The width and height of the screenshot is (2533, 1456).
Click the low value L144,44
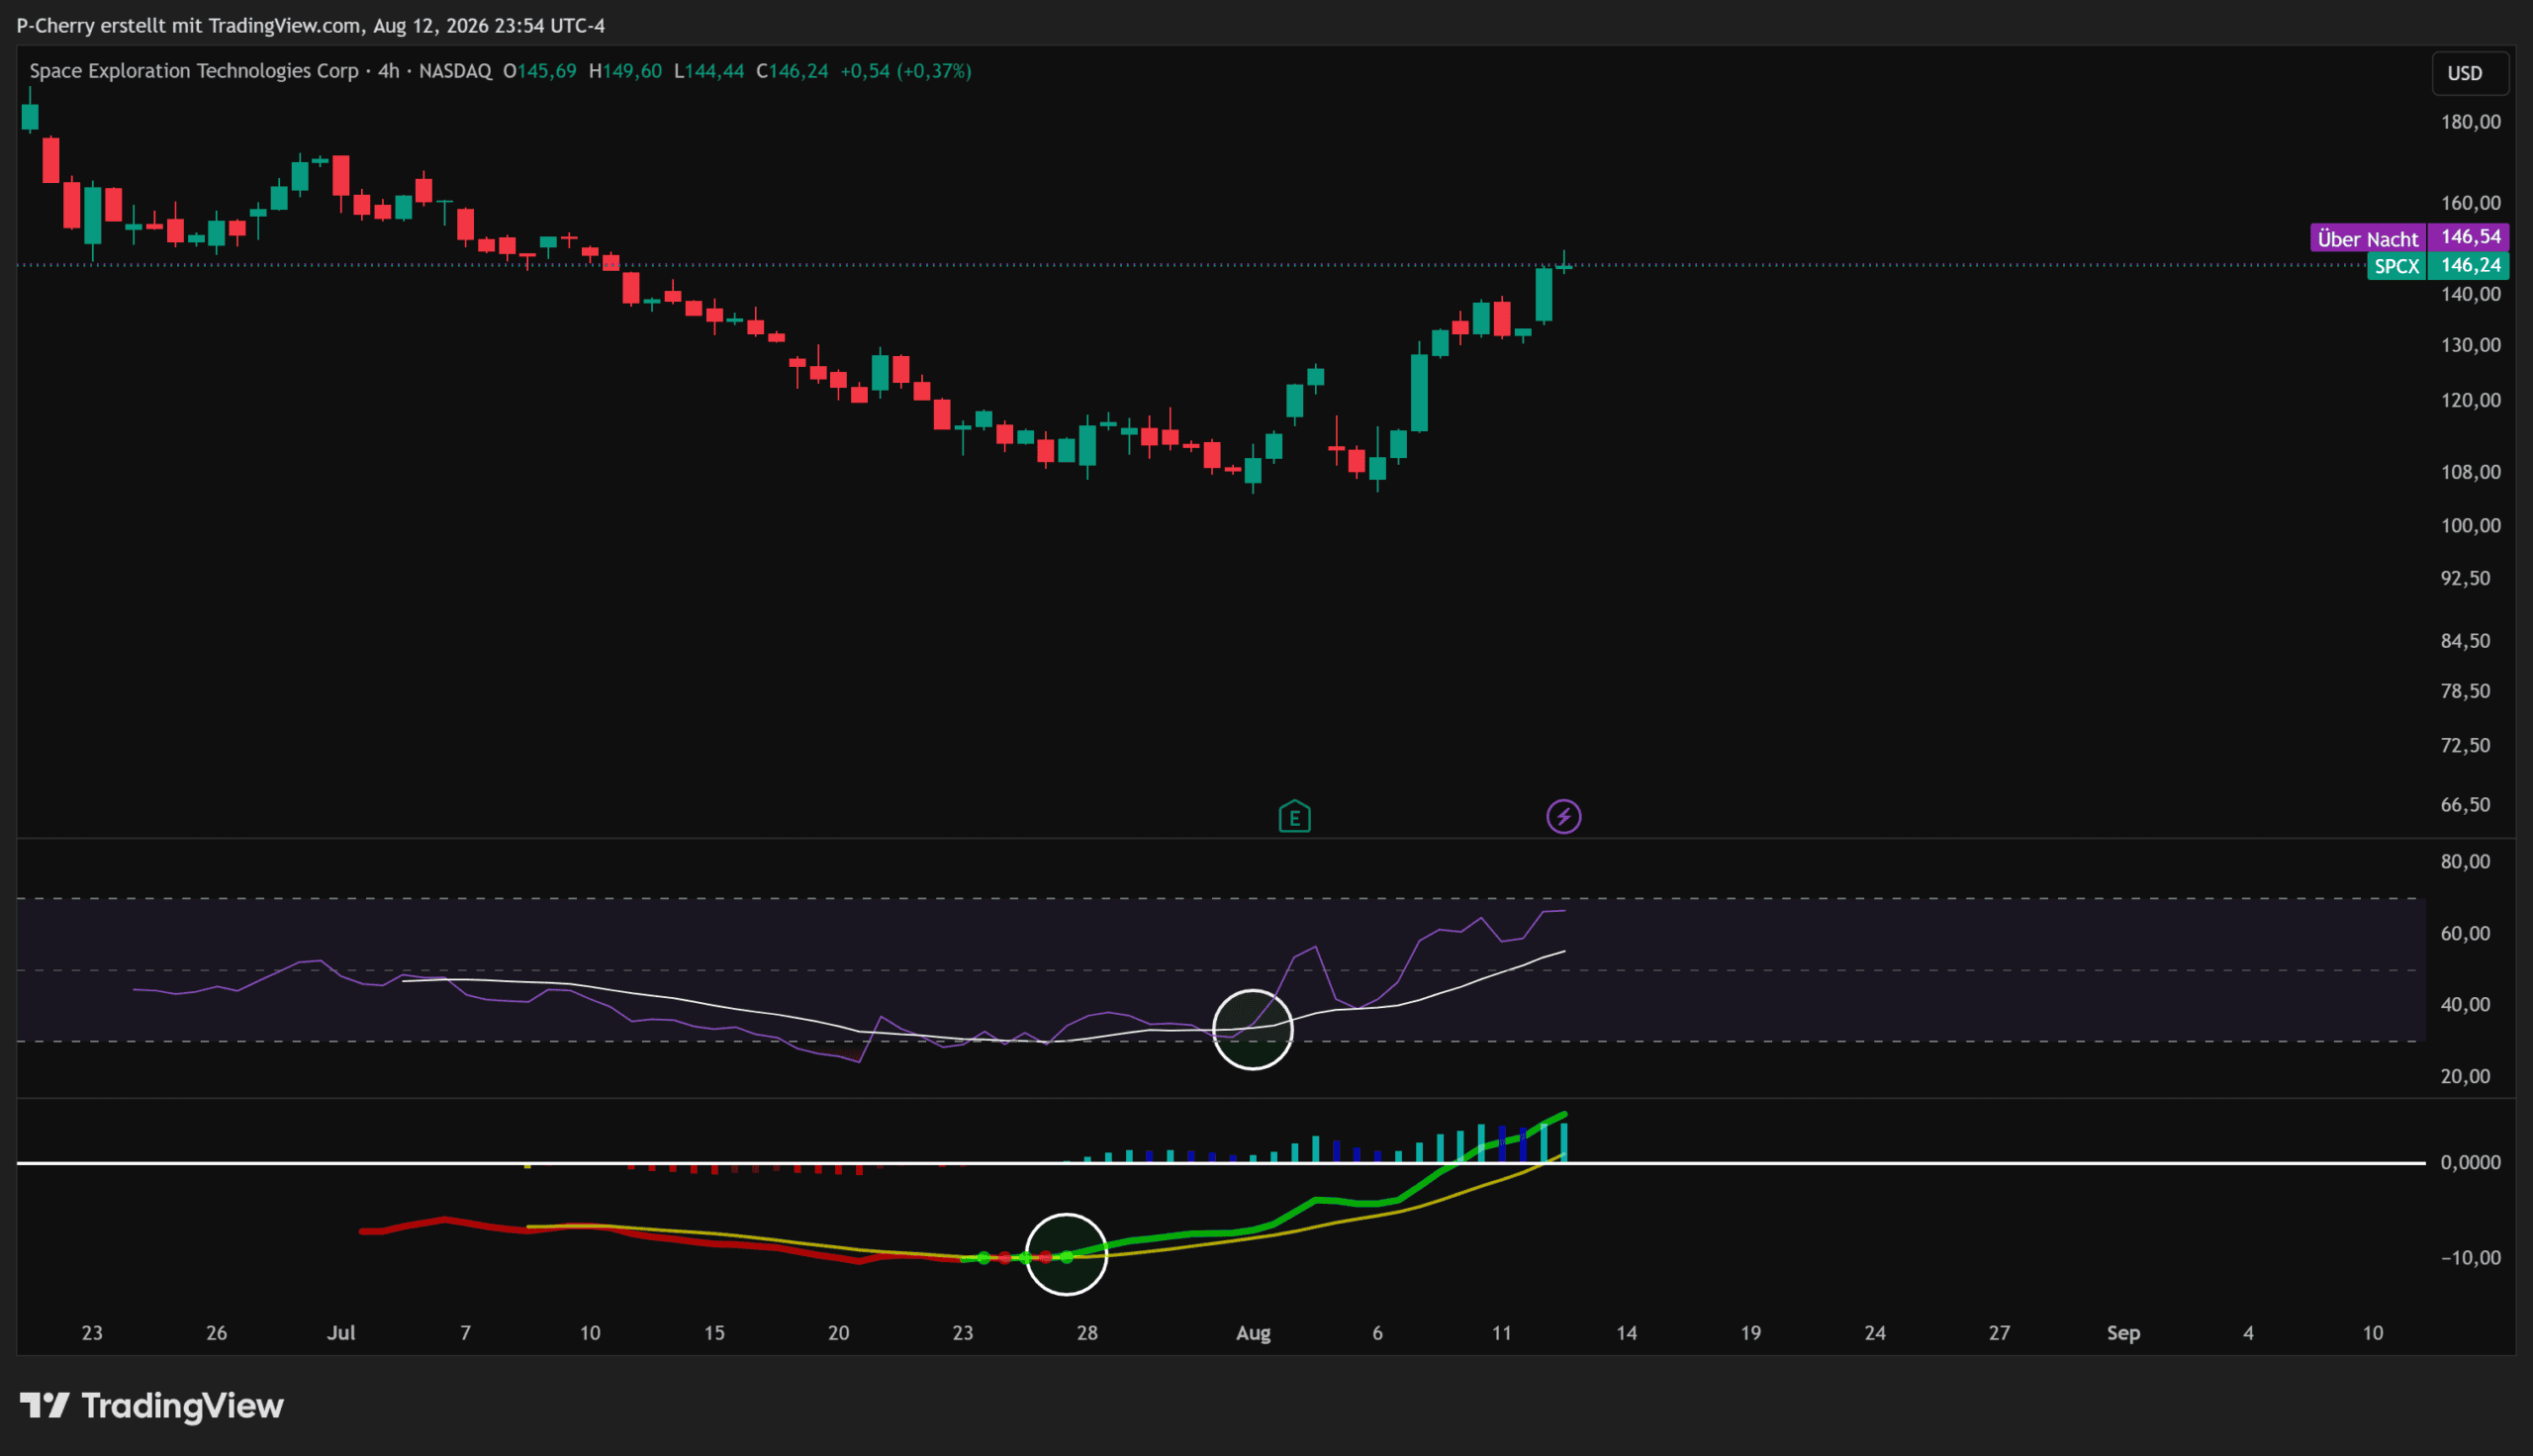pyautogui.click(x=709, y=71)
